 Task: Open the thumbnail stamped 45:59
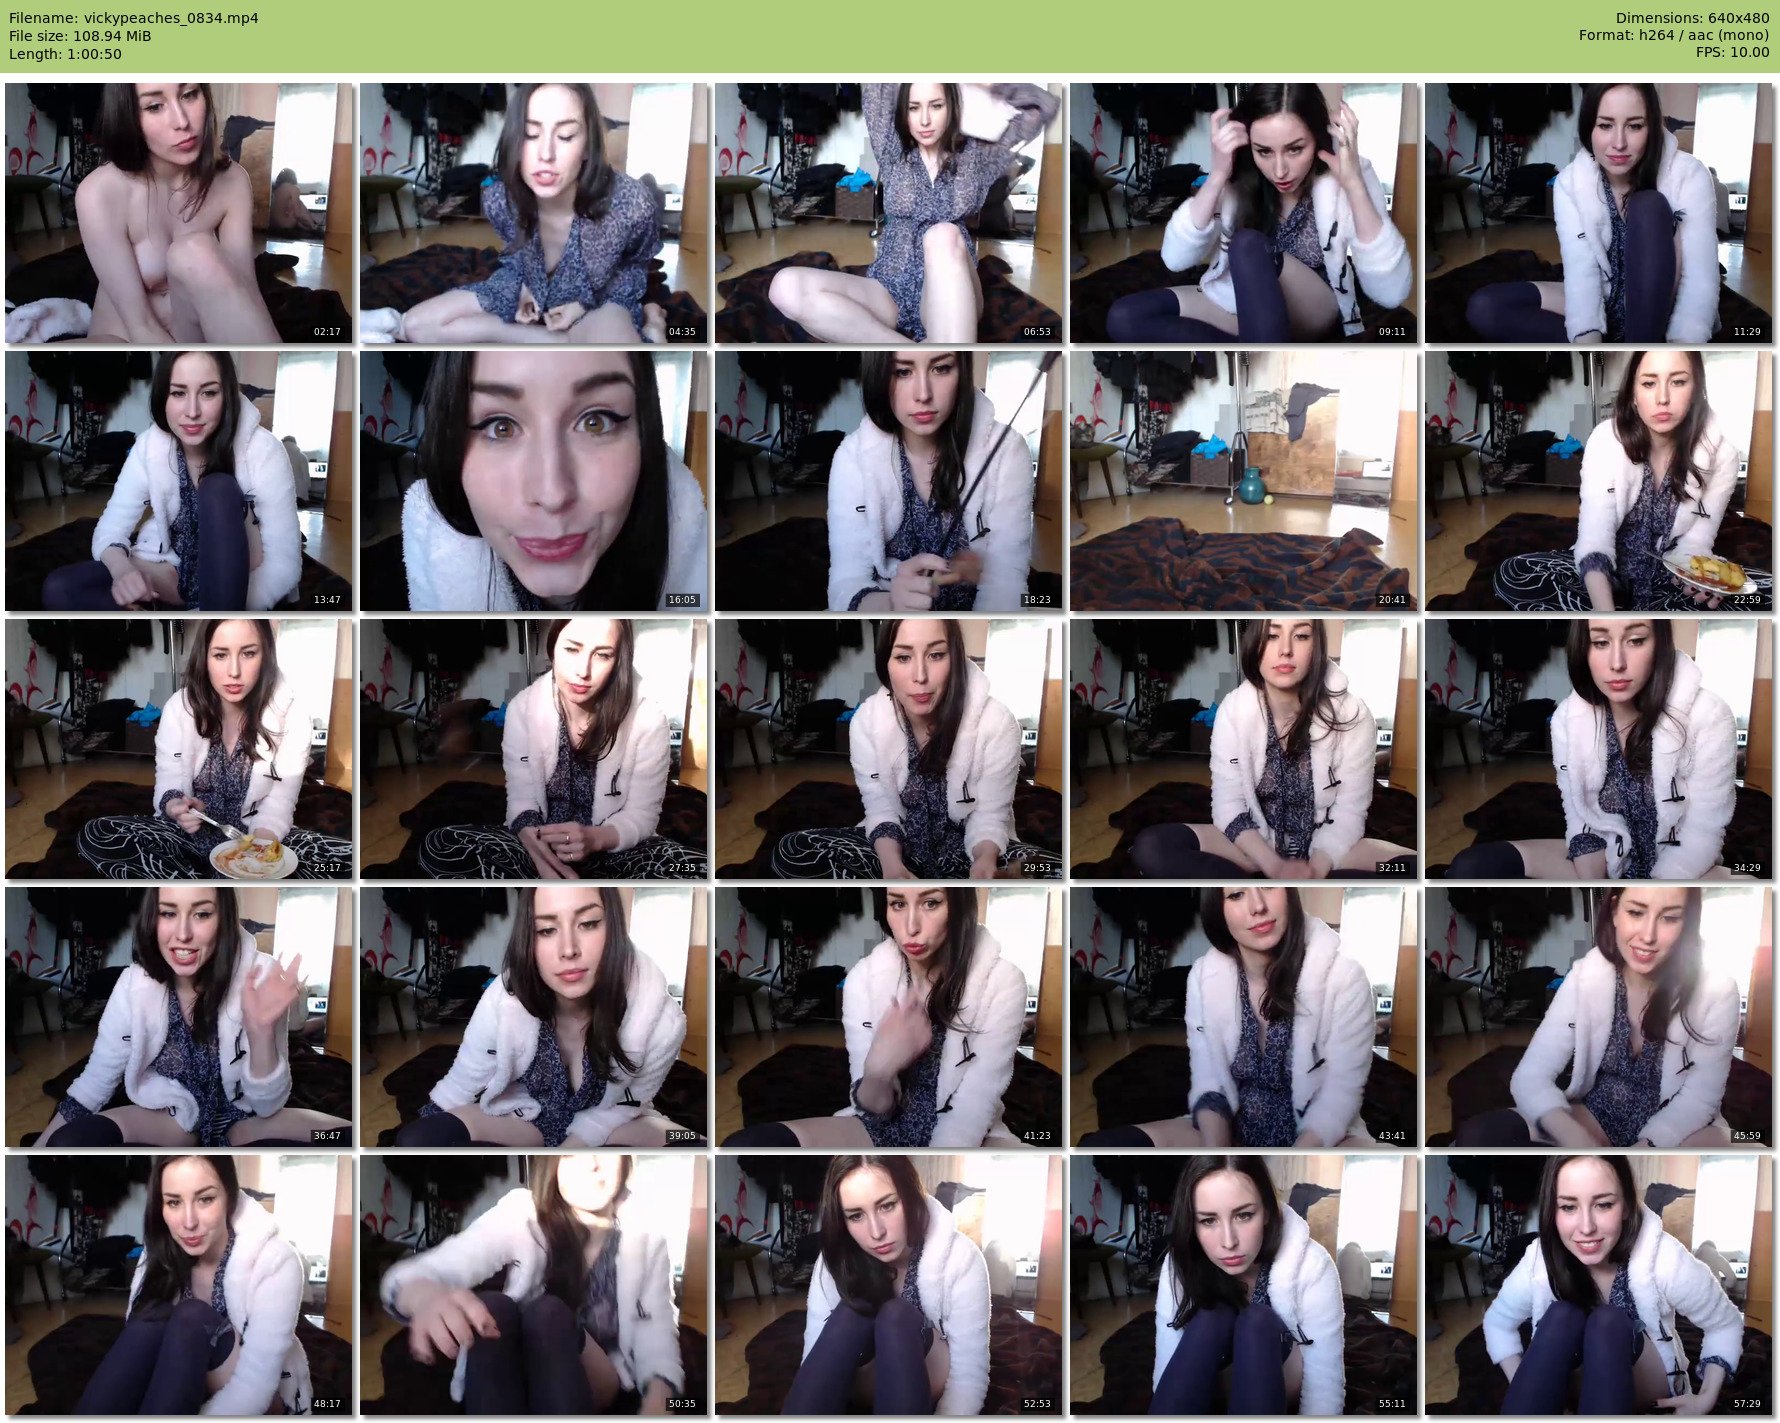(1599, 1017)
